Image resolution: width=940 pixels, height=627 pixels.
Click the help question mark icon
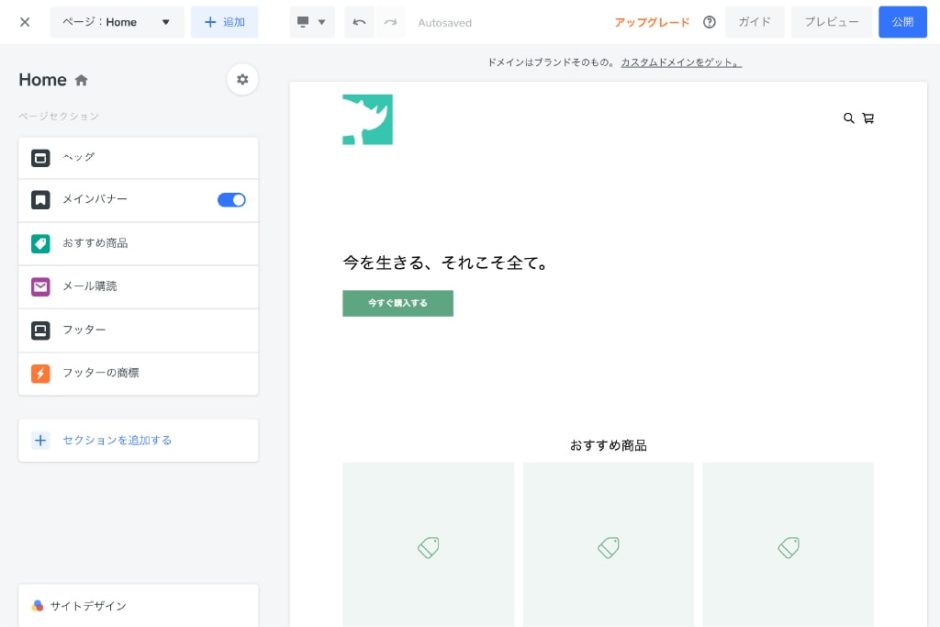709,22
